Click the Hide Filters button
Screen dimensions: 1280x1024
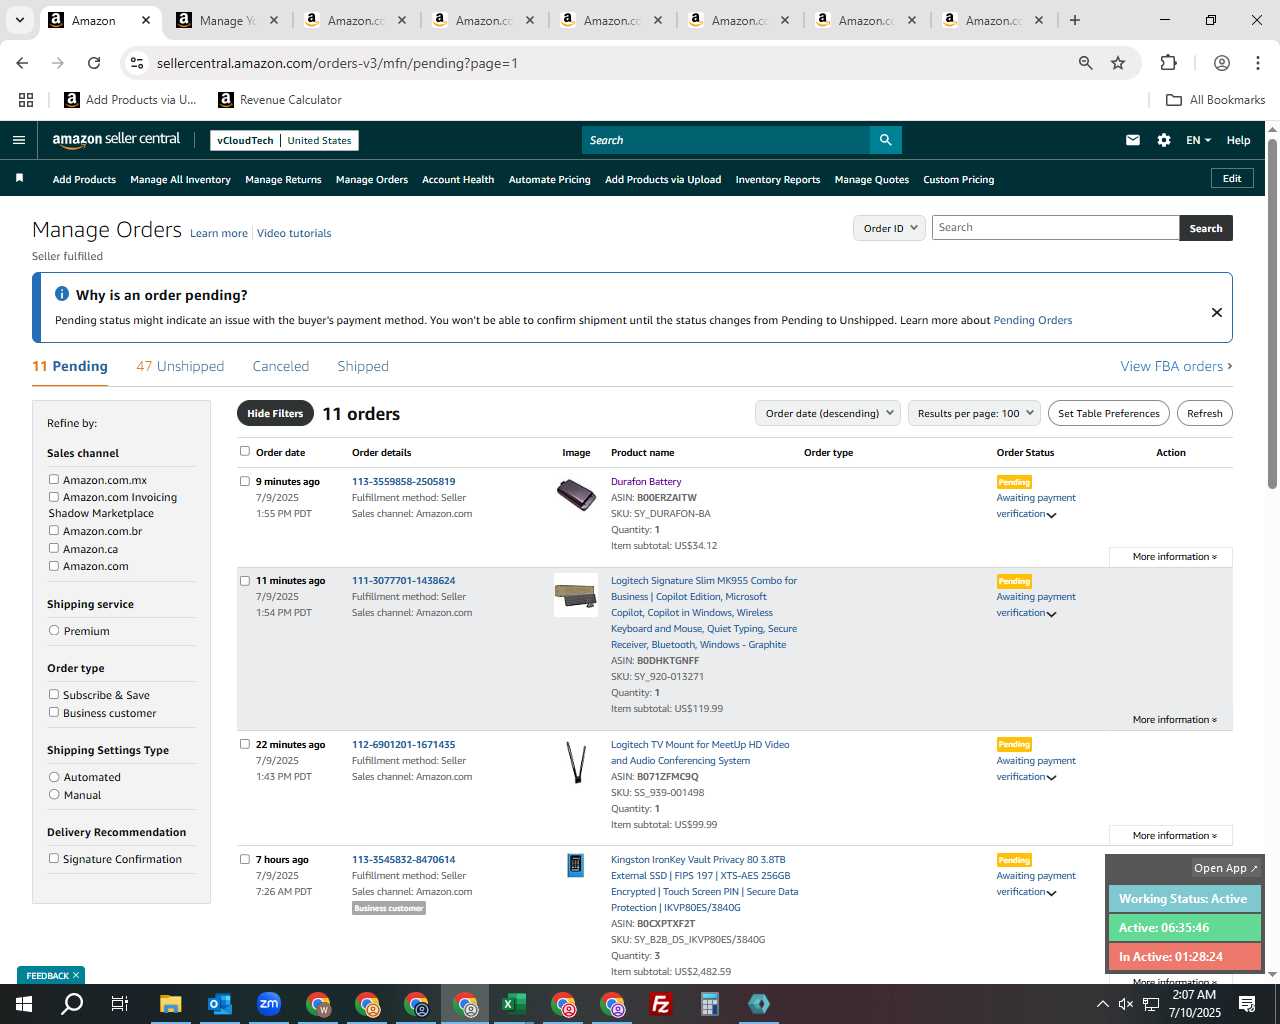click(275, 413)
